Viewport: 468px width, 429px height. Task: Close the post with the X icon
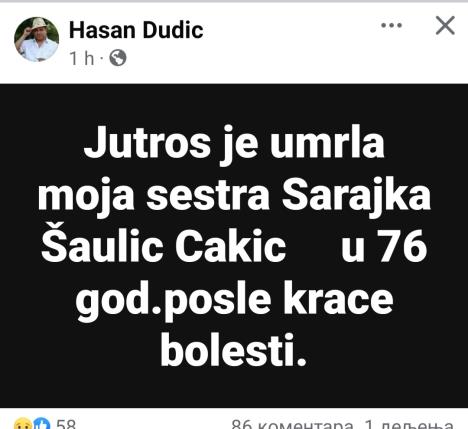point(445,25)
